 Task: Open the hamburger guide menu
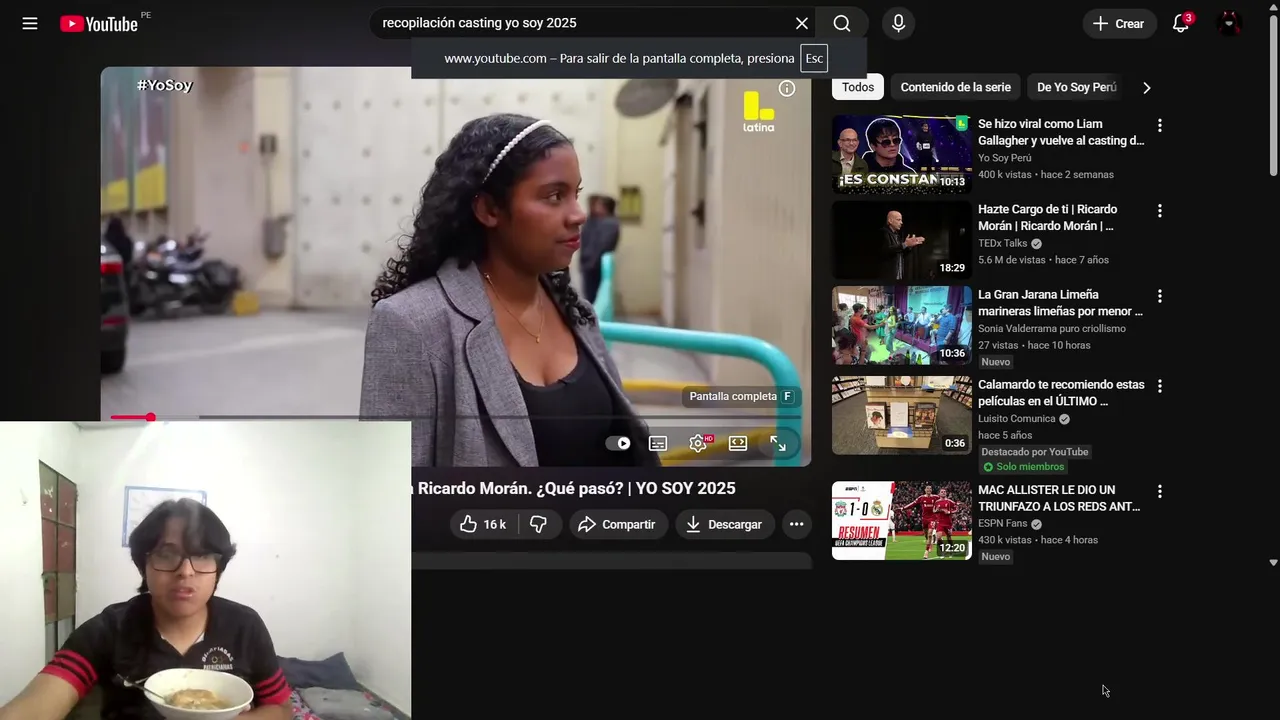tap(30, 23)
